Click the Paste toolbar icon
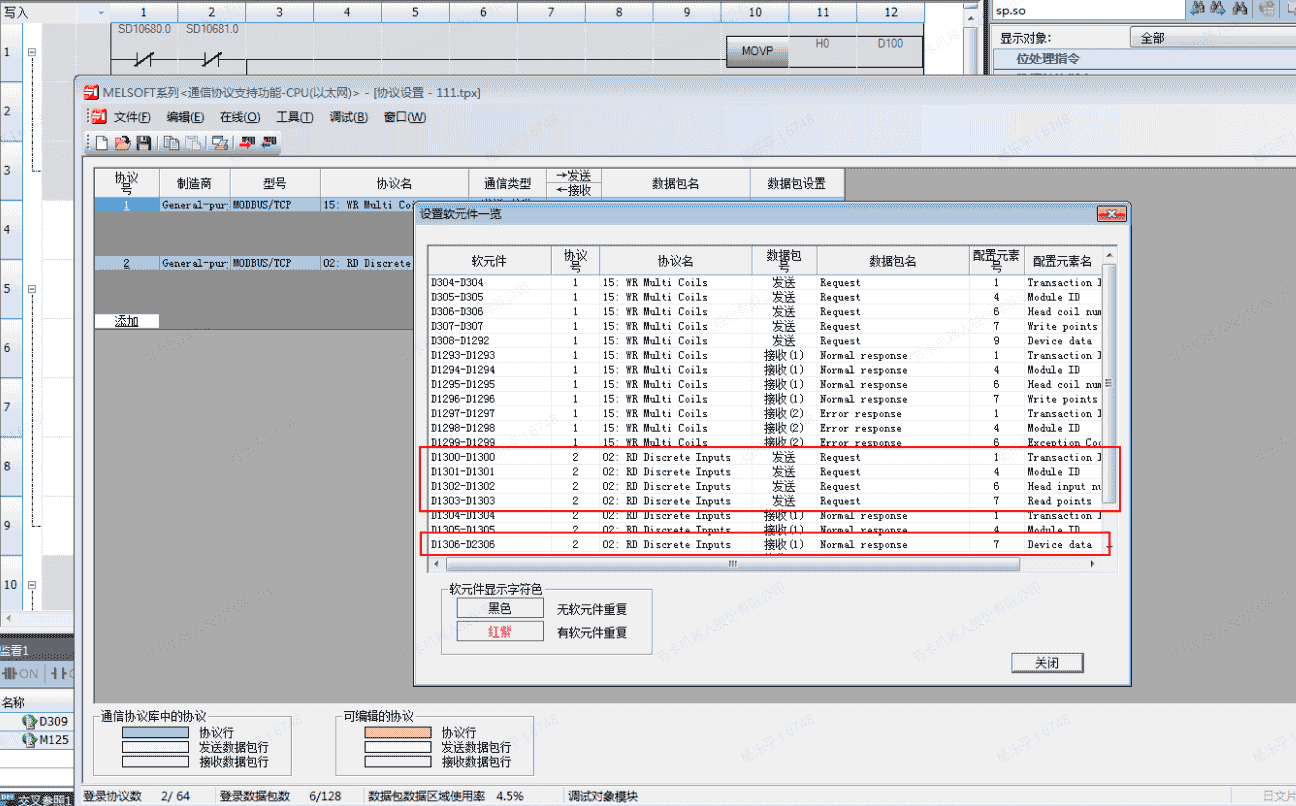Screen dimensions: 1296x806 click(x=193, y=143)
